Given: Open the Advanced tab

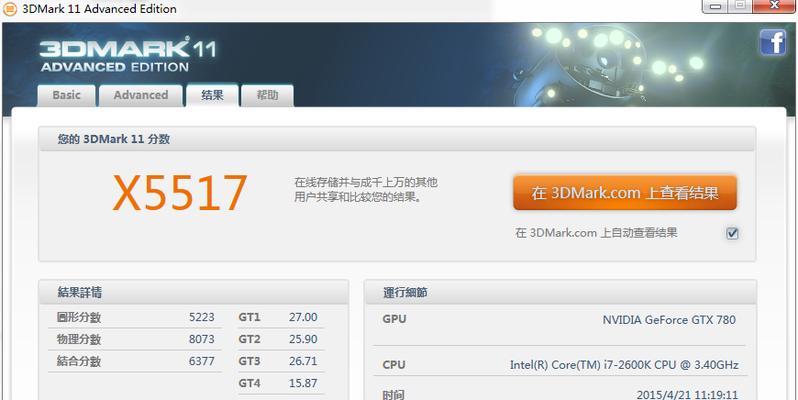Looking at the screenshot, I should click(141, 96).
